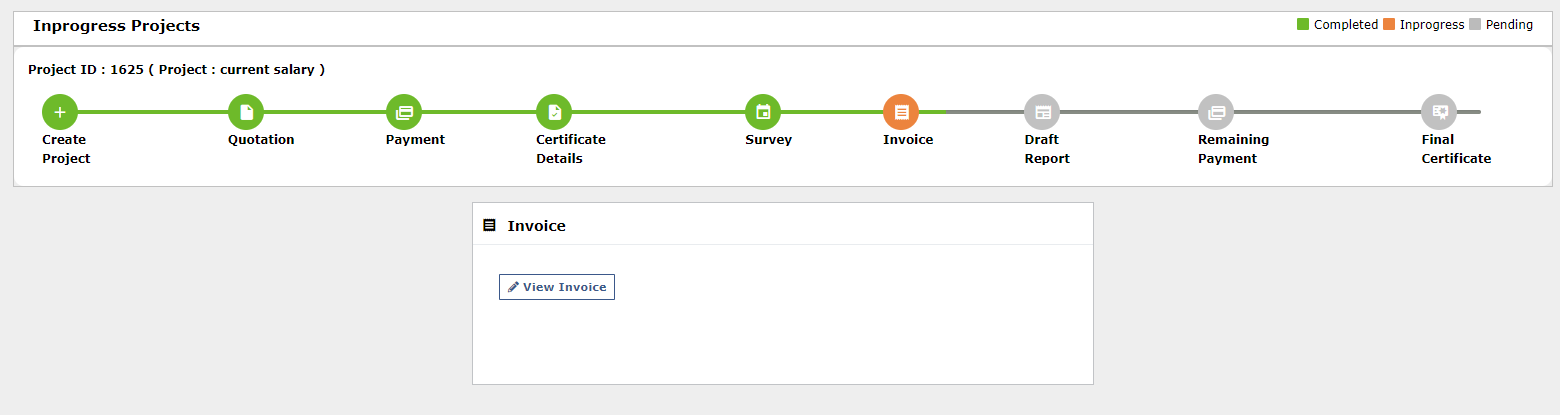Click the Final Certificate text label
This screenshot has width=1560, height=415.
[1456, 149]
